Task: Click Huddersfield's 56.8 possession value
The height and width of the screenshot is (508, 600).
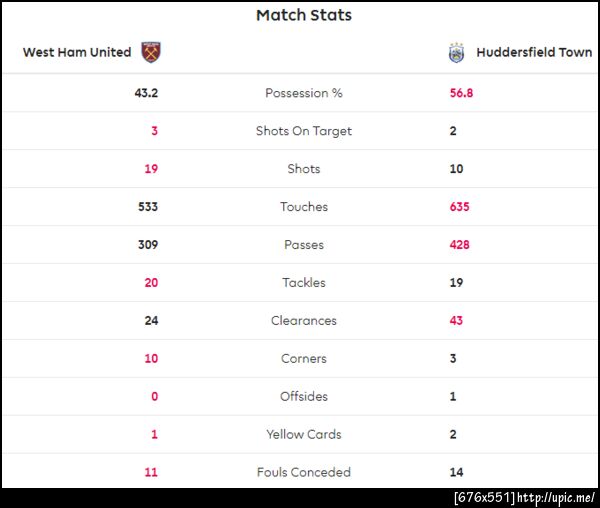Action: (461, 93)
